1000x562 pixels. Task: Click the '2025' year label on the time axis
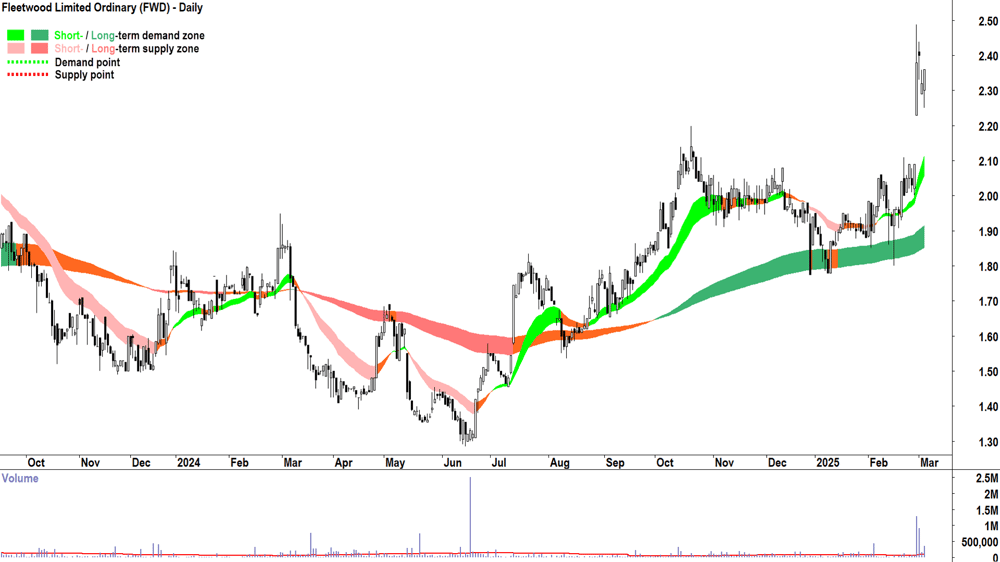828,462
